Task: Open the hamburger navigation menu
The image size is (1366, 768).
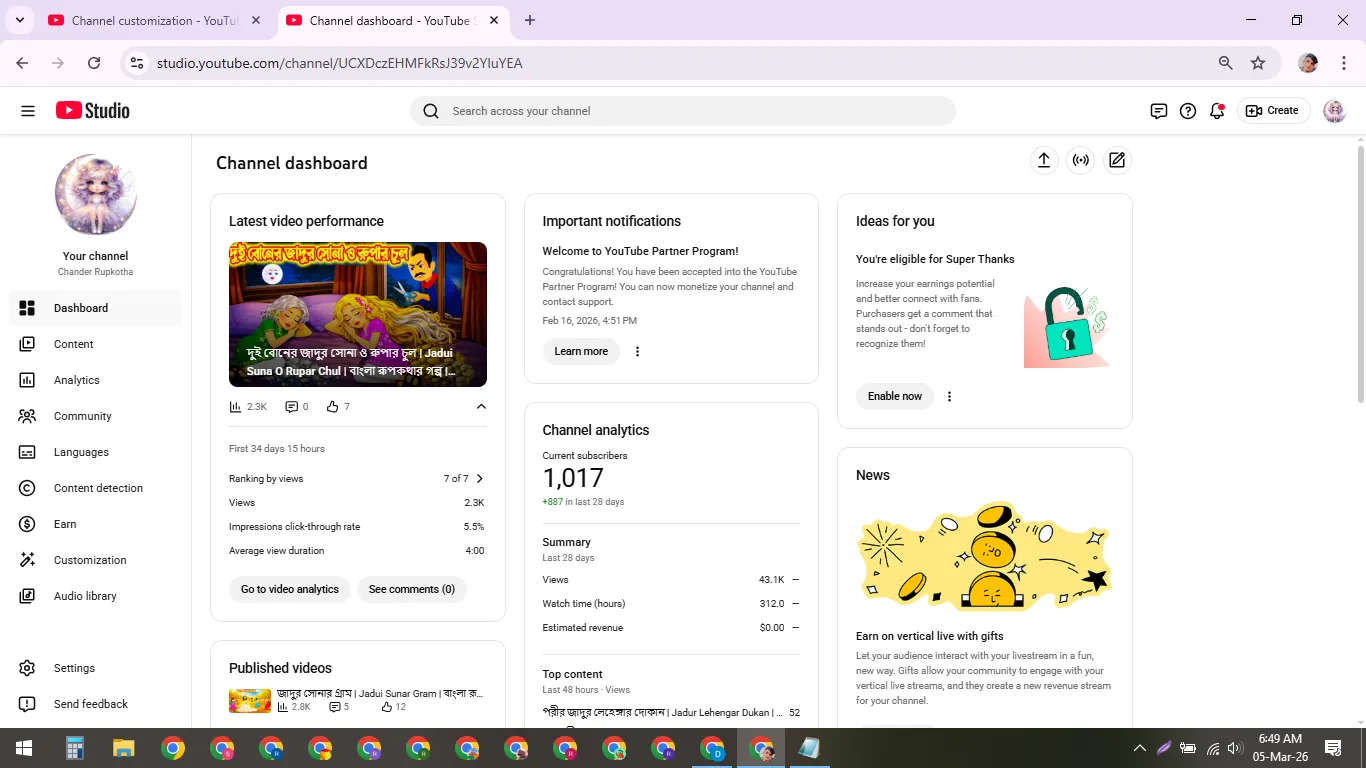Action: pyautogui.click(x=28, y=111)
